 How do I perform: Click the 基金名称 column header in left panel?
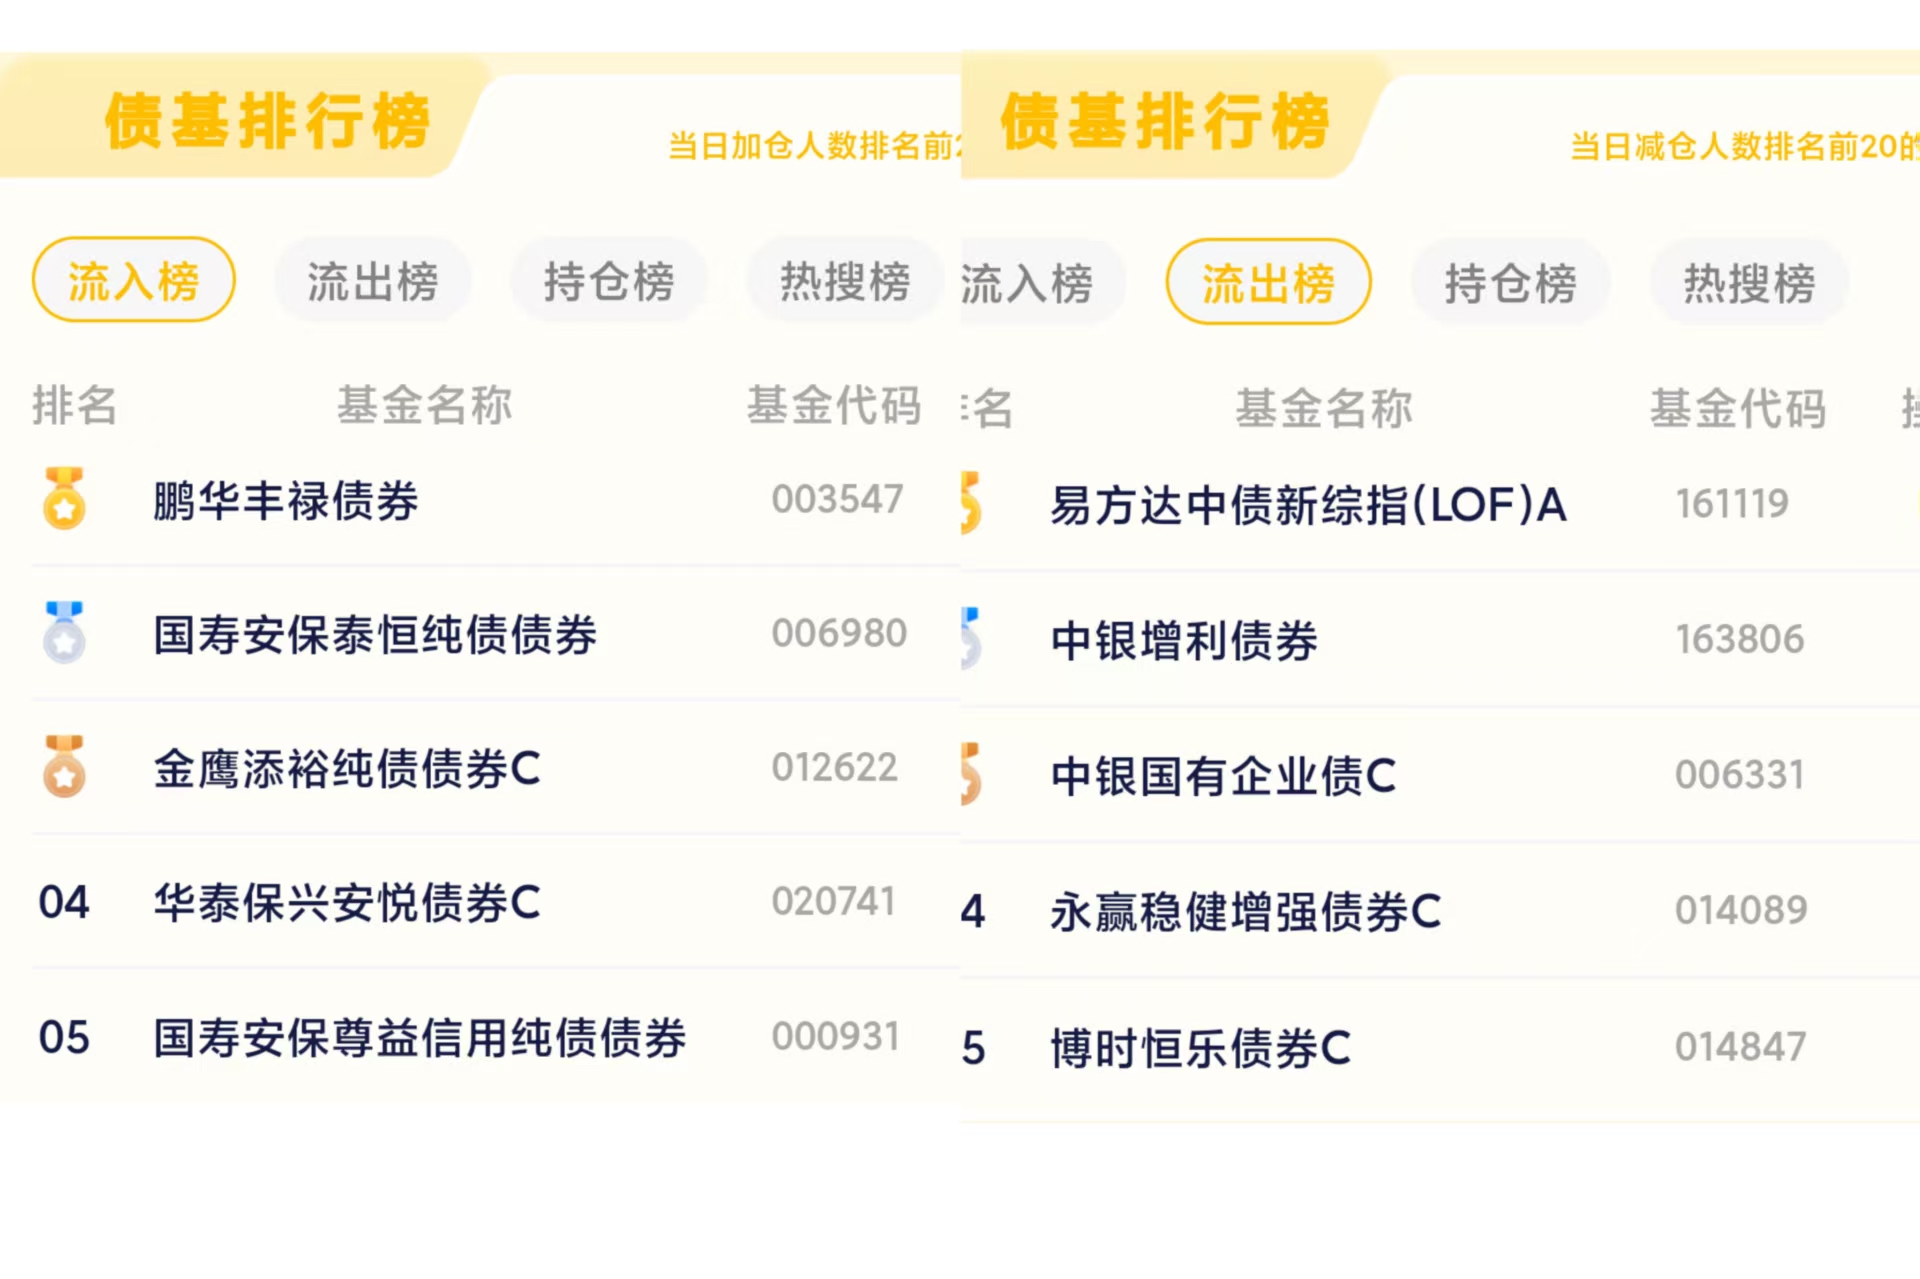pyautogui.click(x=425, y=405)
